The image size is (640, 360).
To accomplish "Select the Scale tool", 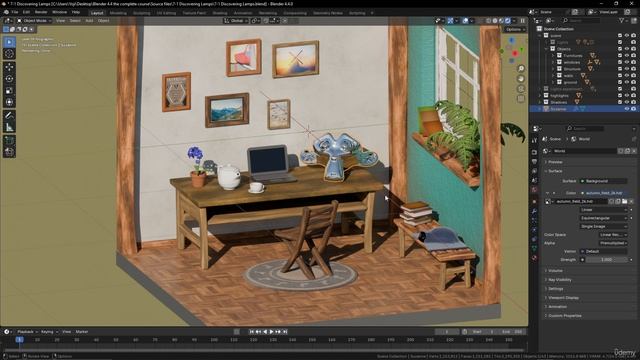I will coord(9,91).
